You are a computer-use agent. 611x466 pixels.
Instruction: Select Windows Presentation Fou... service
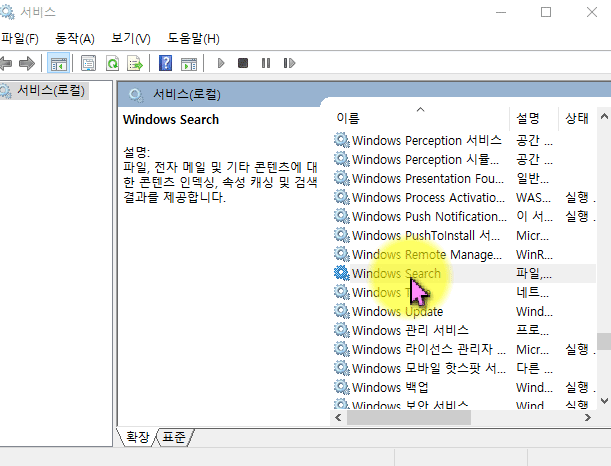pos(464,178)
